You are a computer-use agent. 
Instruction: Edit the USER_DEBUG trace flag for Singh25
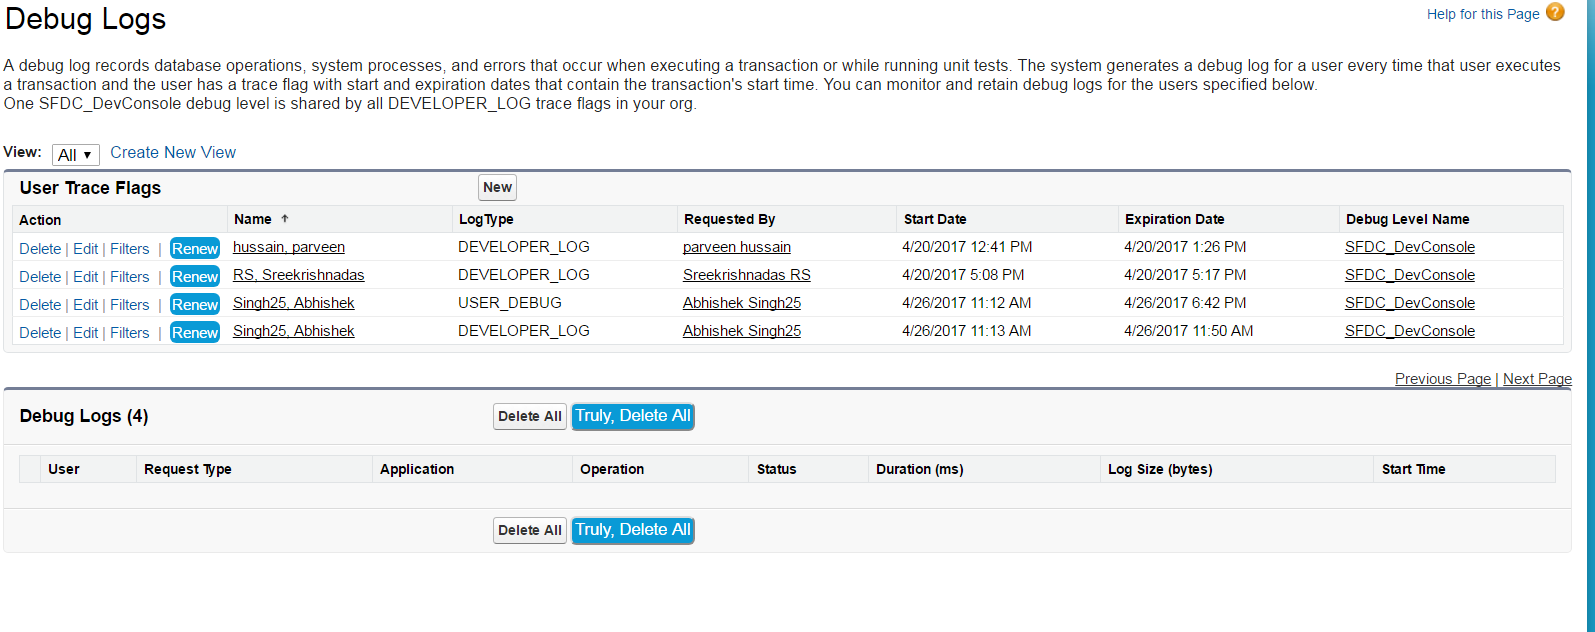coord(86,305)
